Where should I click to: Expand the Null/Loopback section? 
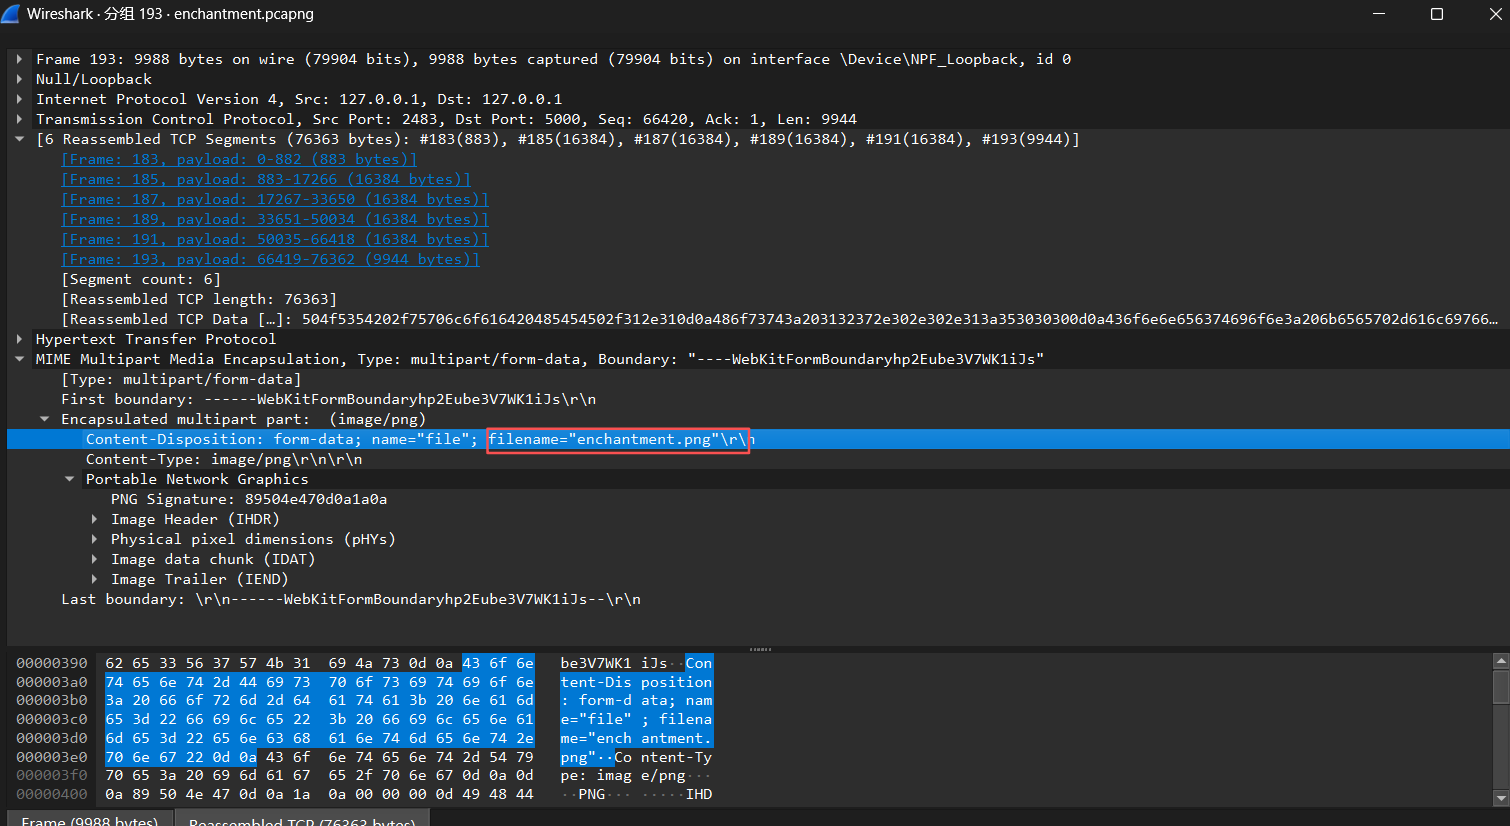point(19,79)
